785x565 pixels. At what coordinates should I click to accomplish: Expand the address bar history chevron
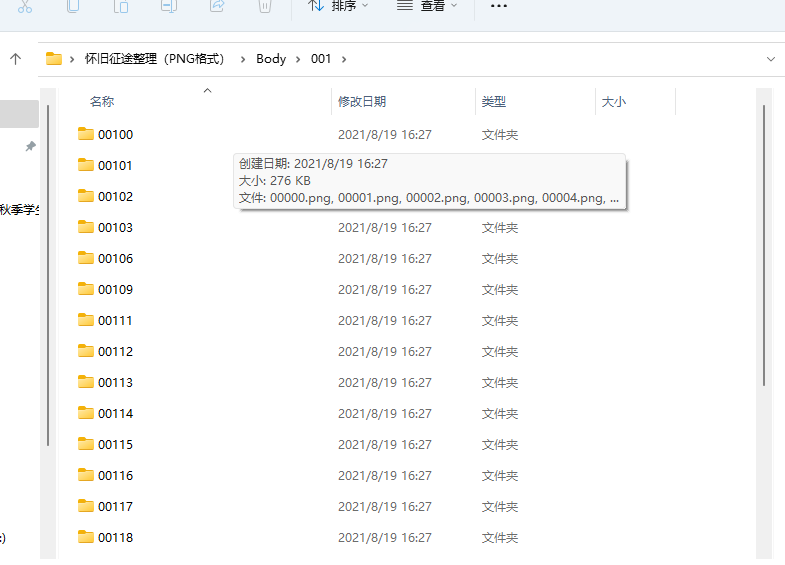[770, 59]
